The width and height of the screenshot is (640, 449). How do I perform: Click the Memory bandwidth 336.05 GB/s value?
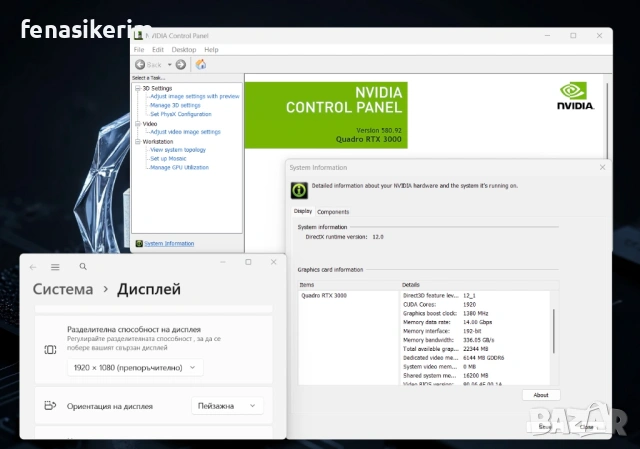[x=479, y=340]
